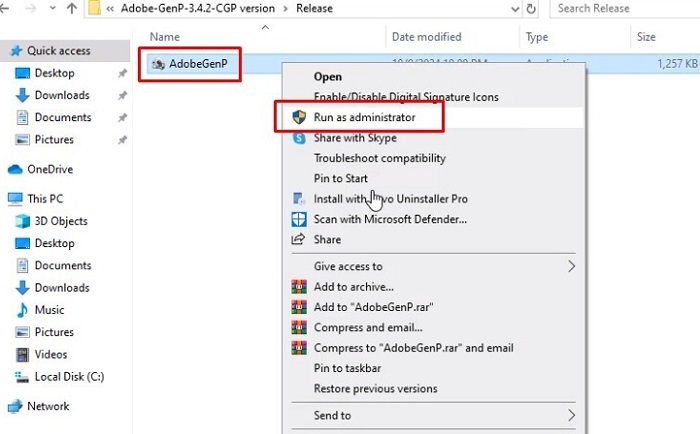Click the OneDrive cloud icon in sidebar
This screenshot has width=700, height=434.
point(15,169)
